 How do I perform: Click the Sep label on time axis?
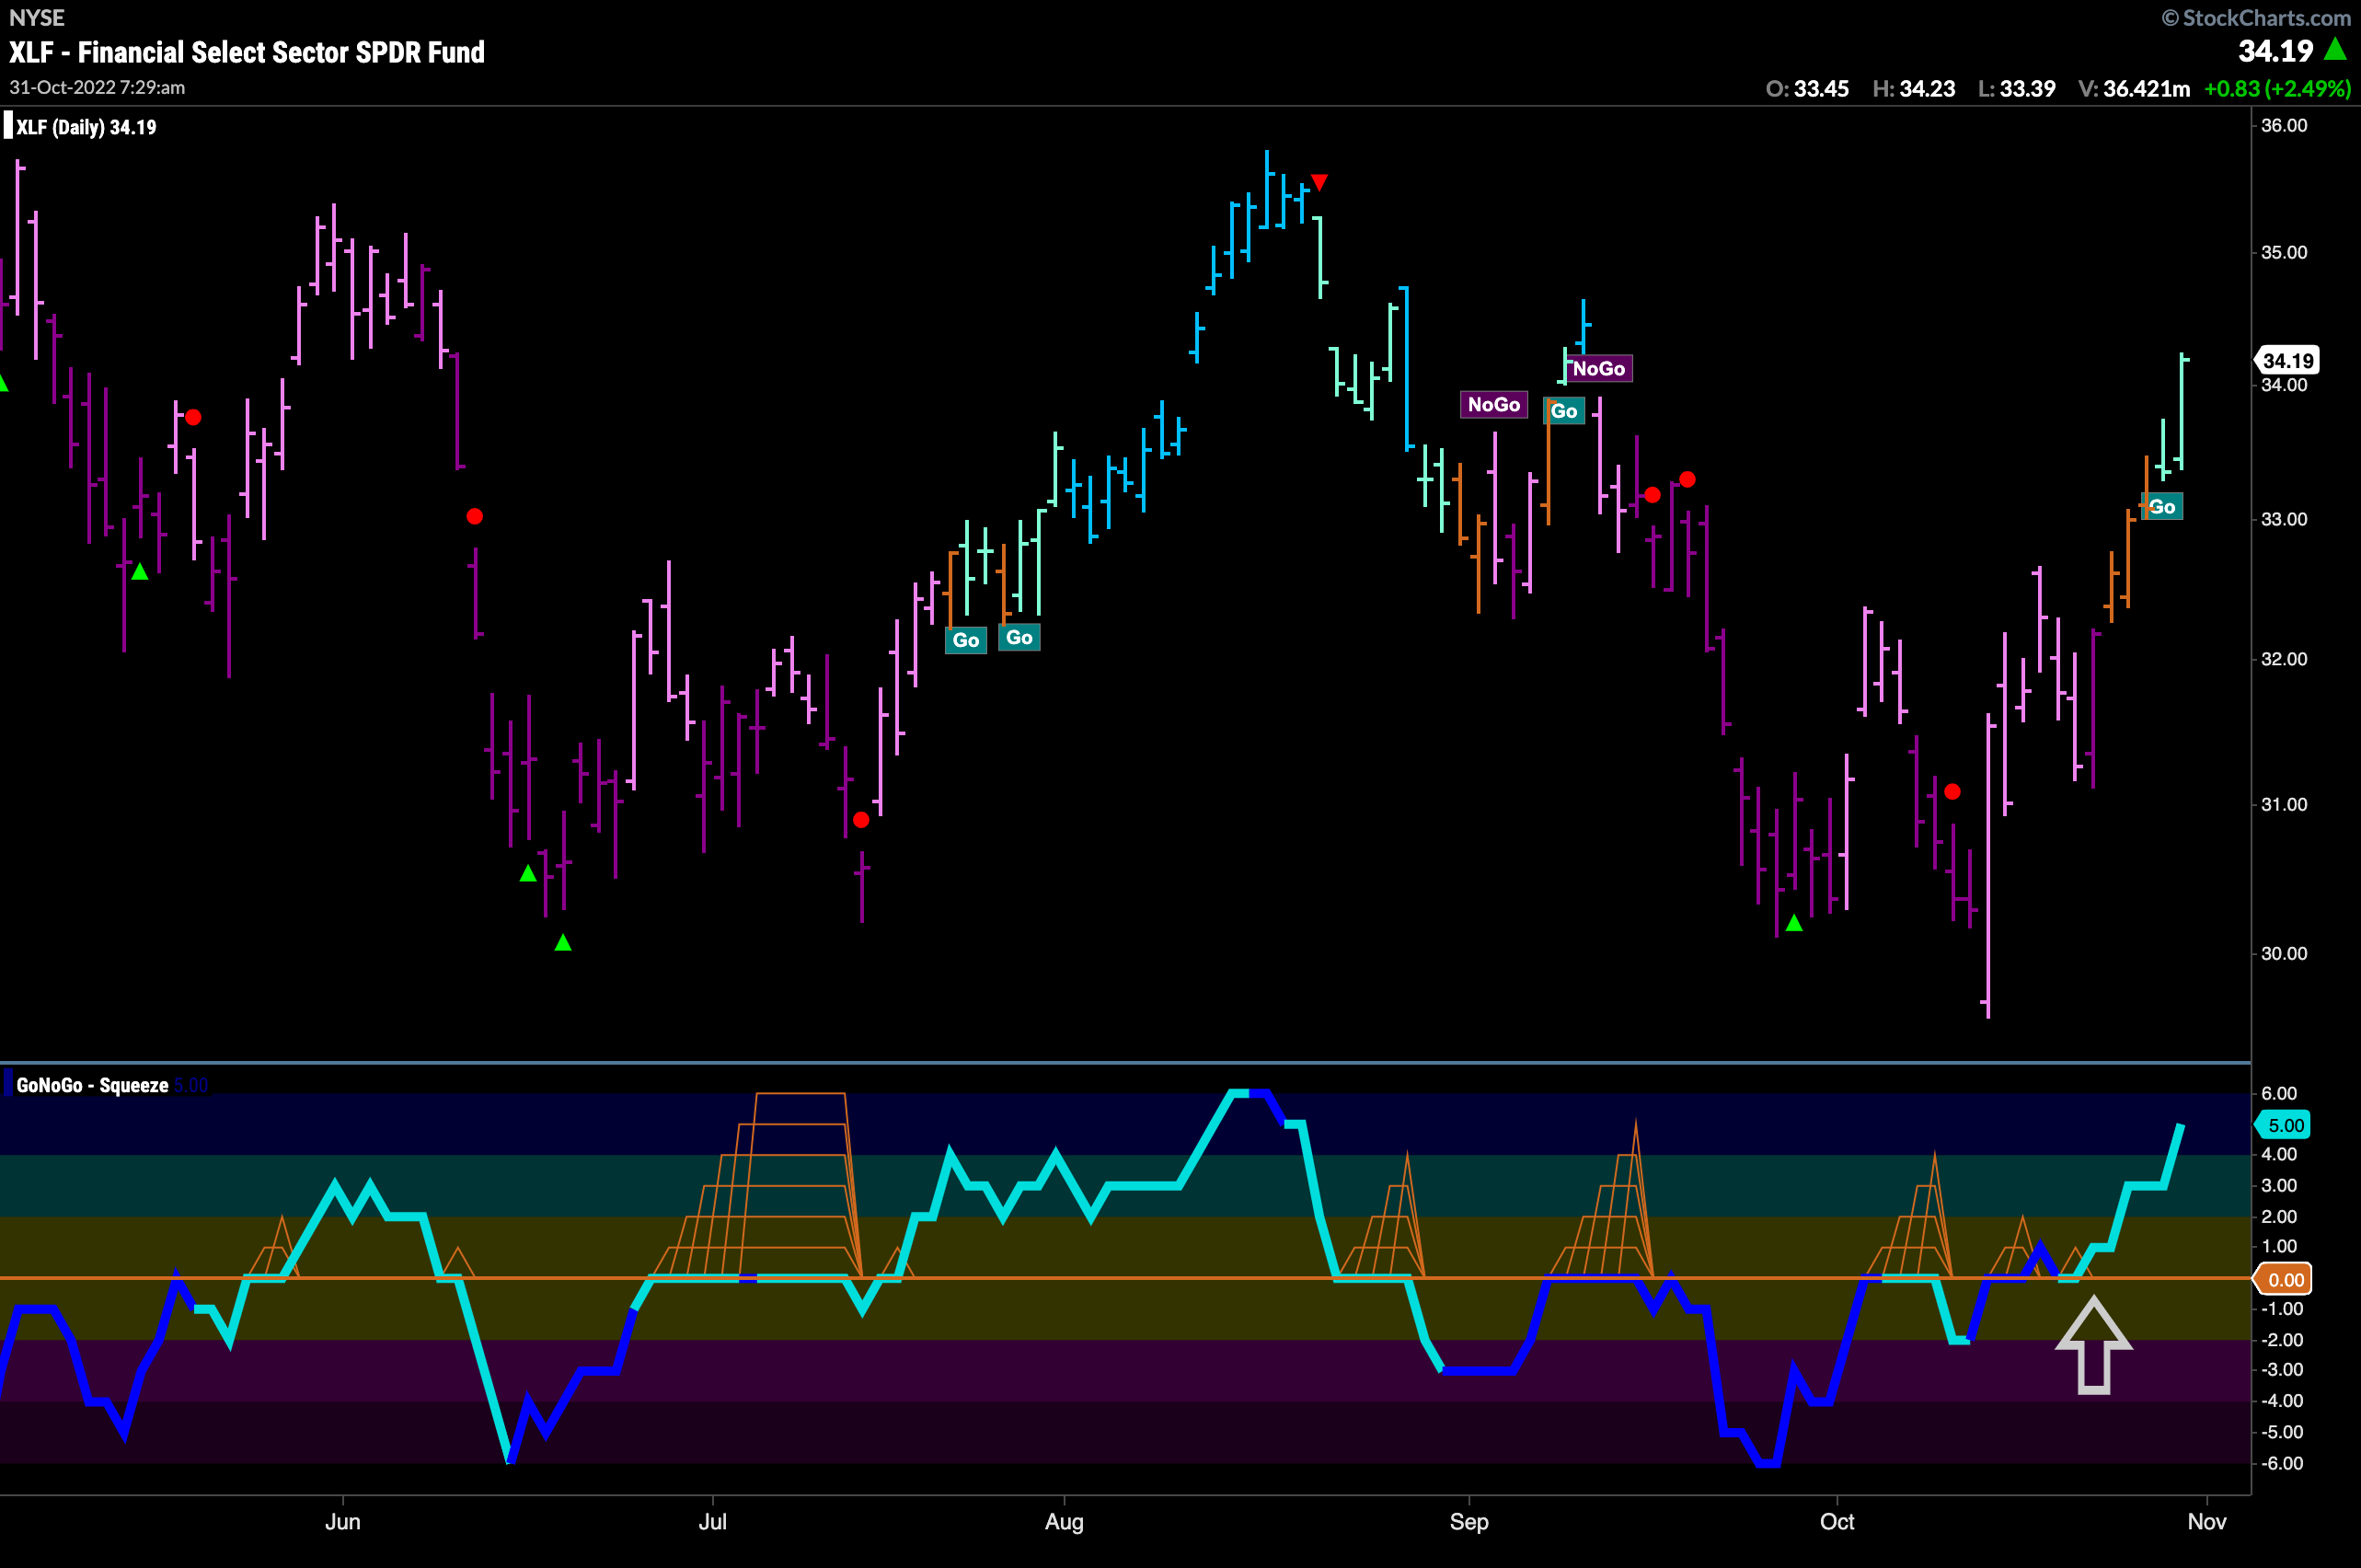coord(1469,1521)
